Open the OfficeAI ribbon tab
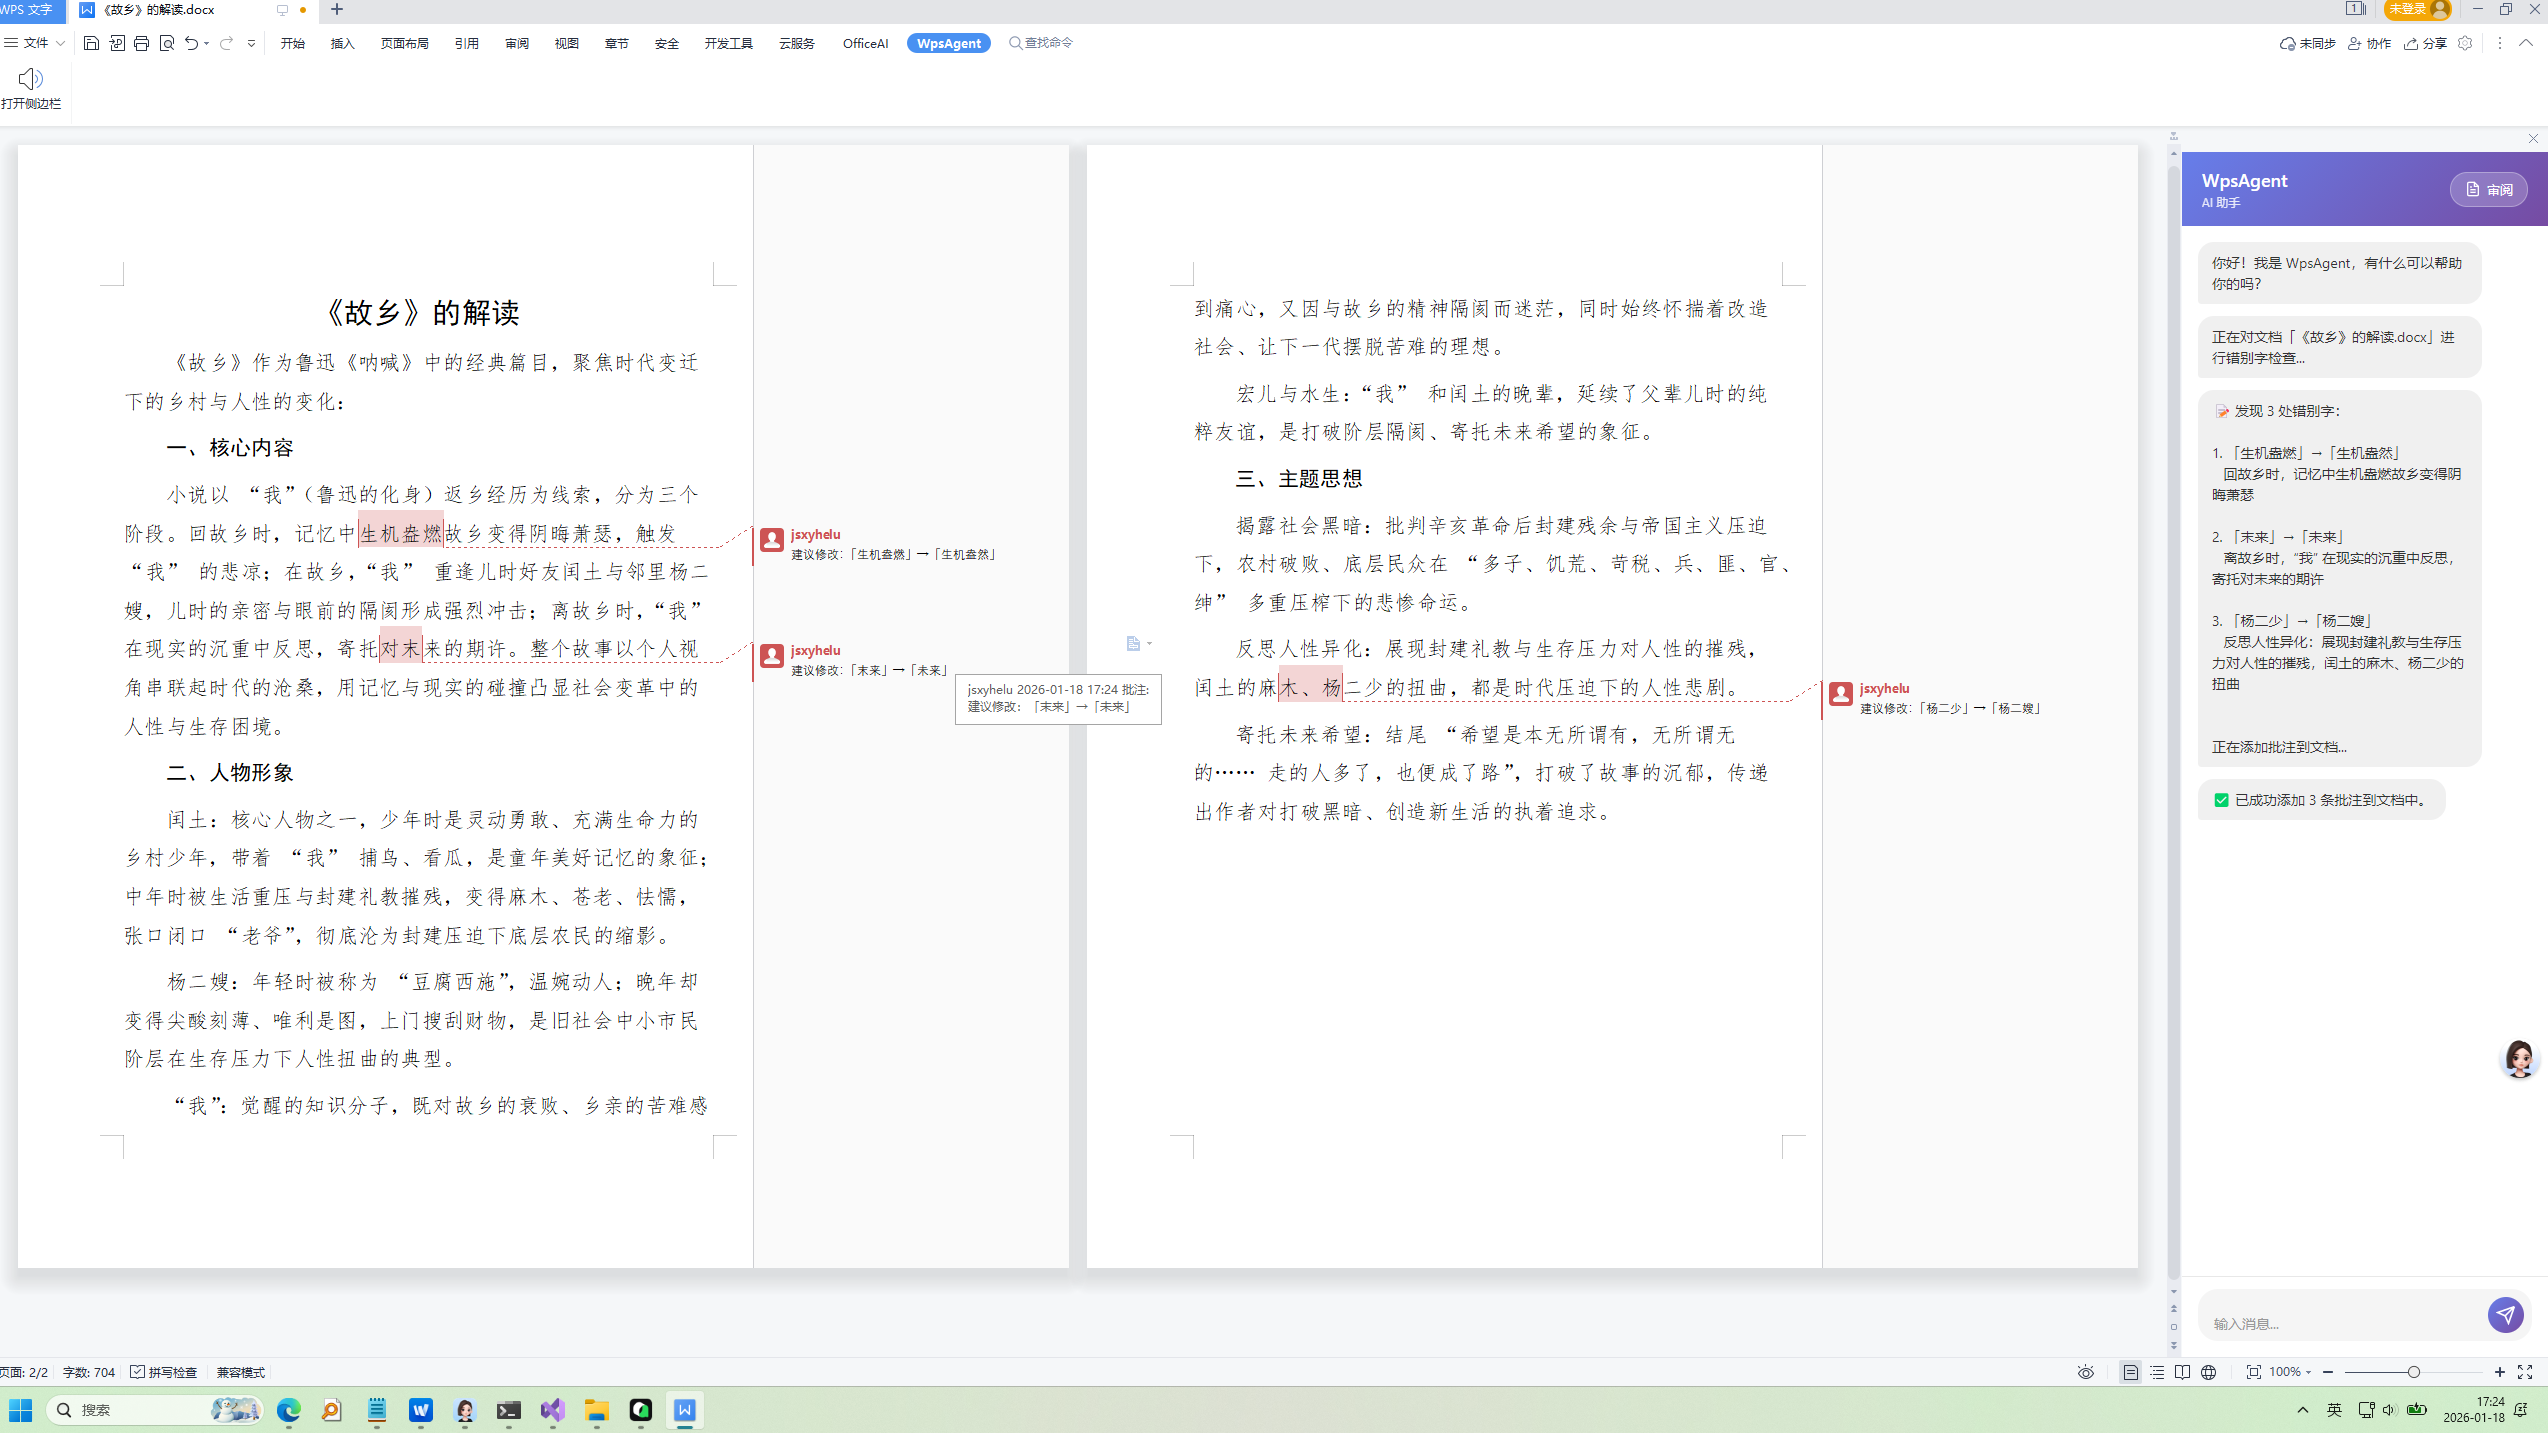Image resolution: width=2548 pixels, height=1433 pixels. 865,43
